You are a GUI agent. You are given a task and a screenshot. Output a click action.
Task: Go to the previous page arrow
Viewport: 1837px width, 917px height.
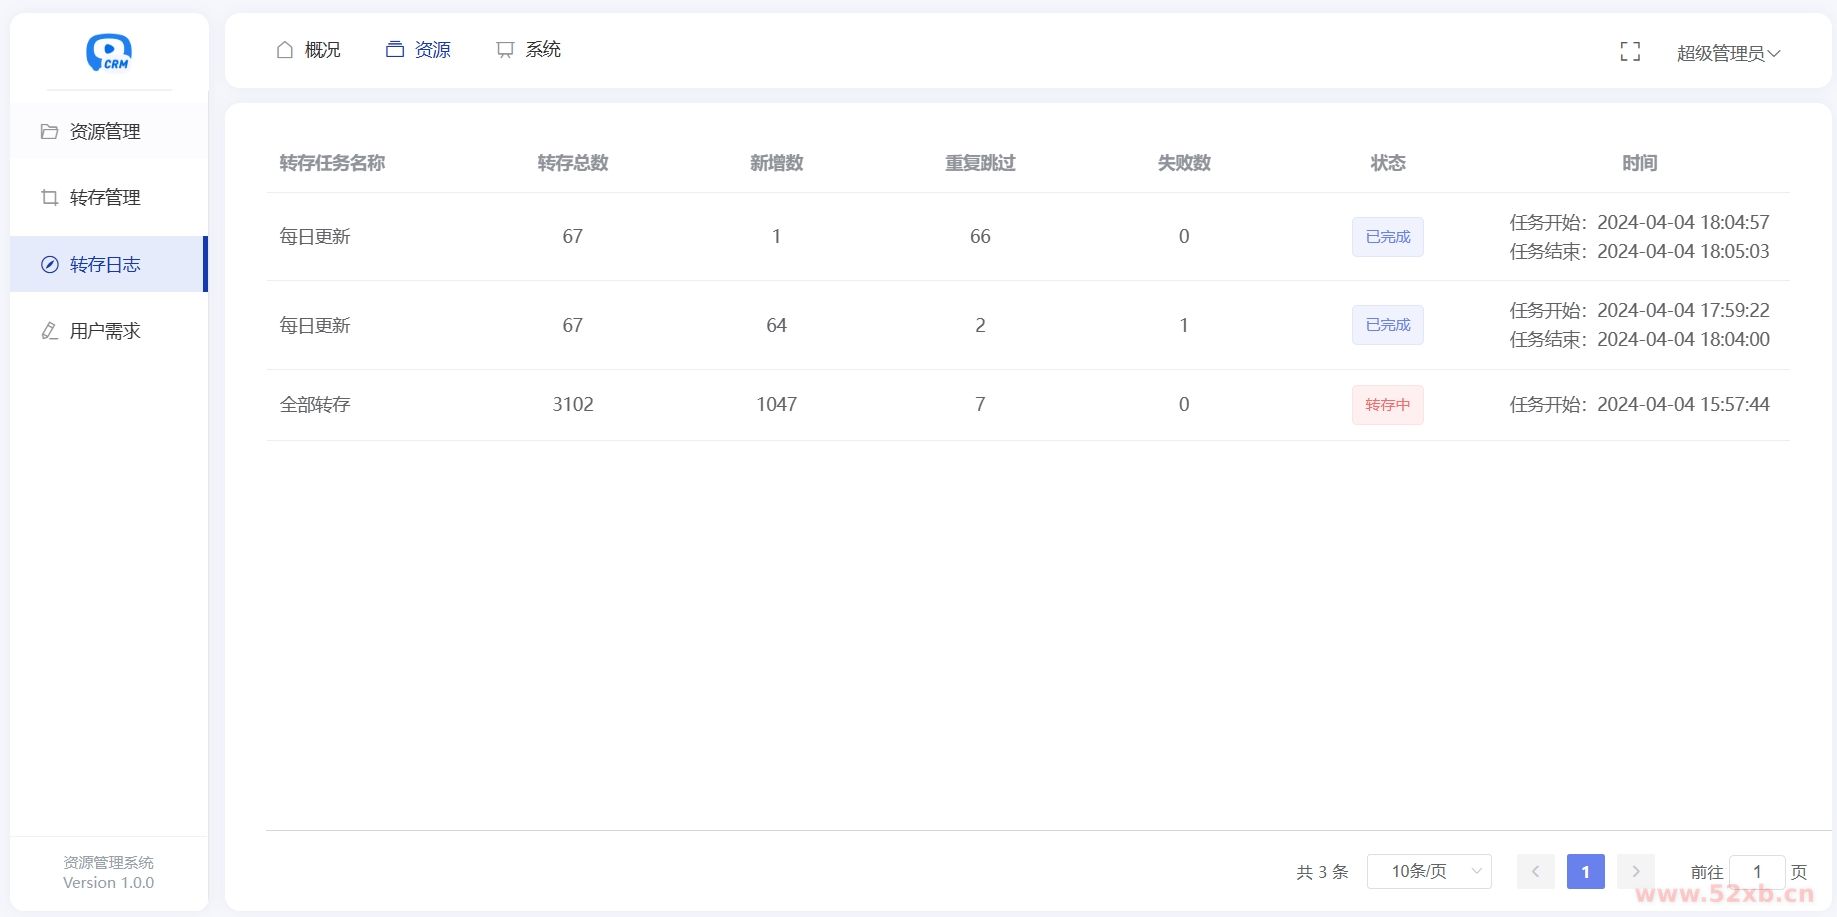pos(1535,872)
